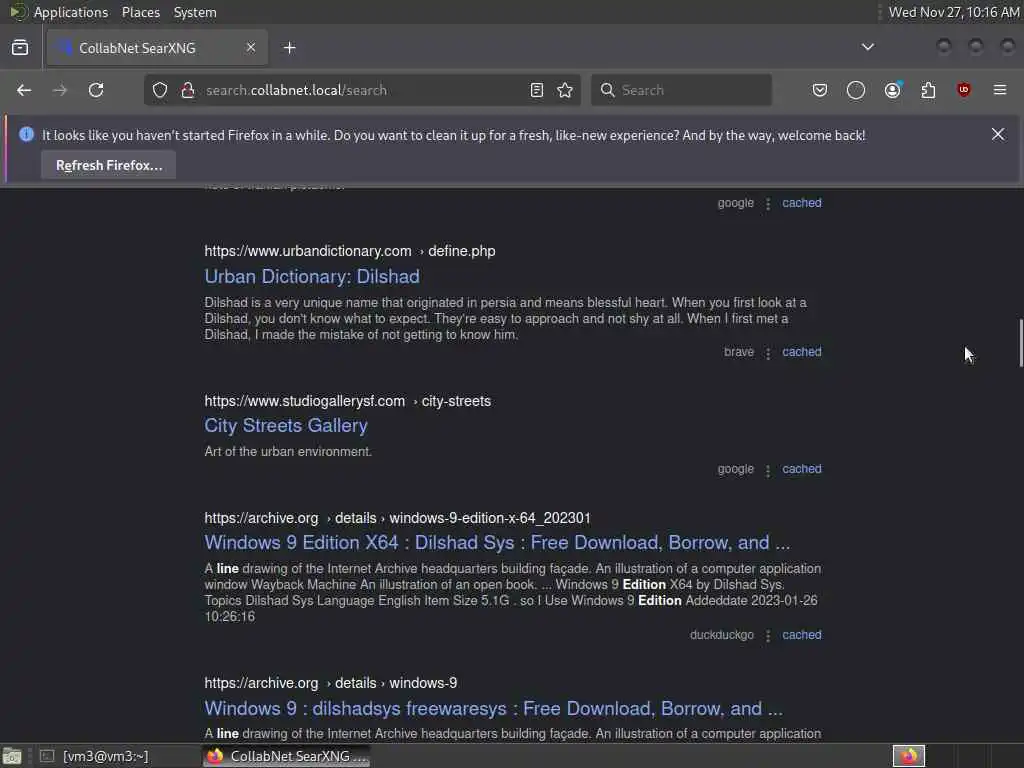Open the System menu
This screenshot has width=1024, height=768.
(195, 12)
